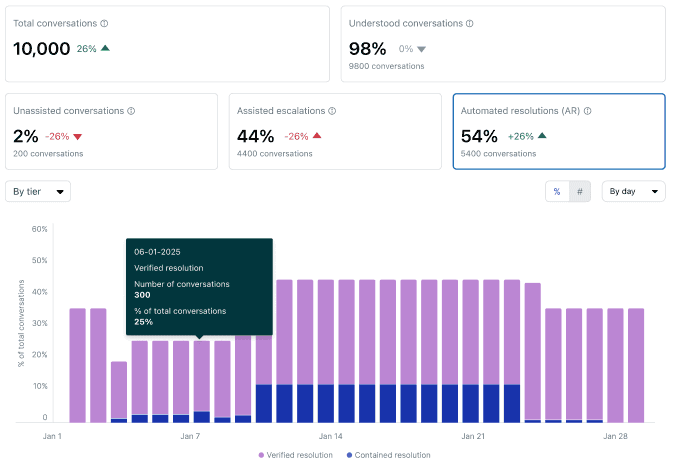Click tooltip value 300

point(142,295)
